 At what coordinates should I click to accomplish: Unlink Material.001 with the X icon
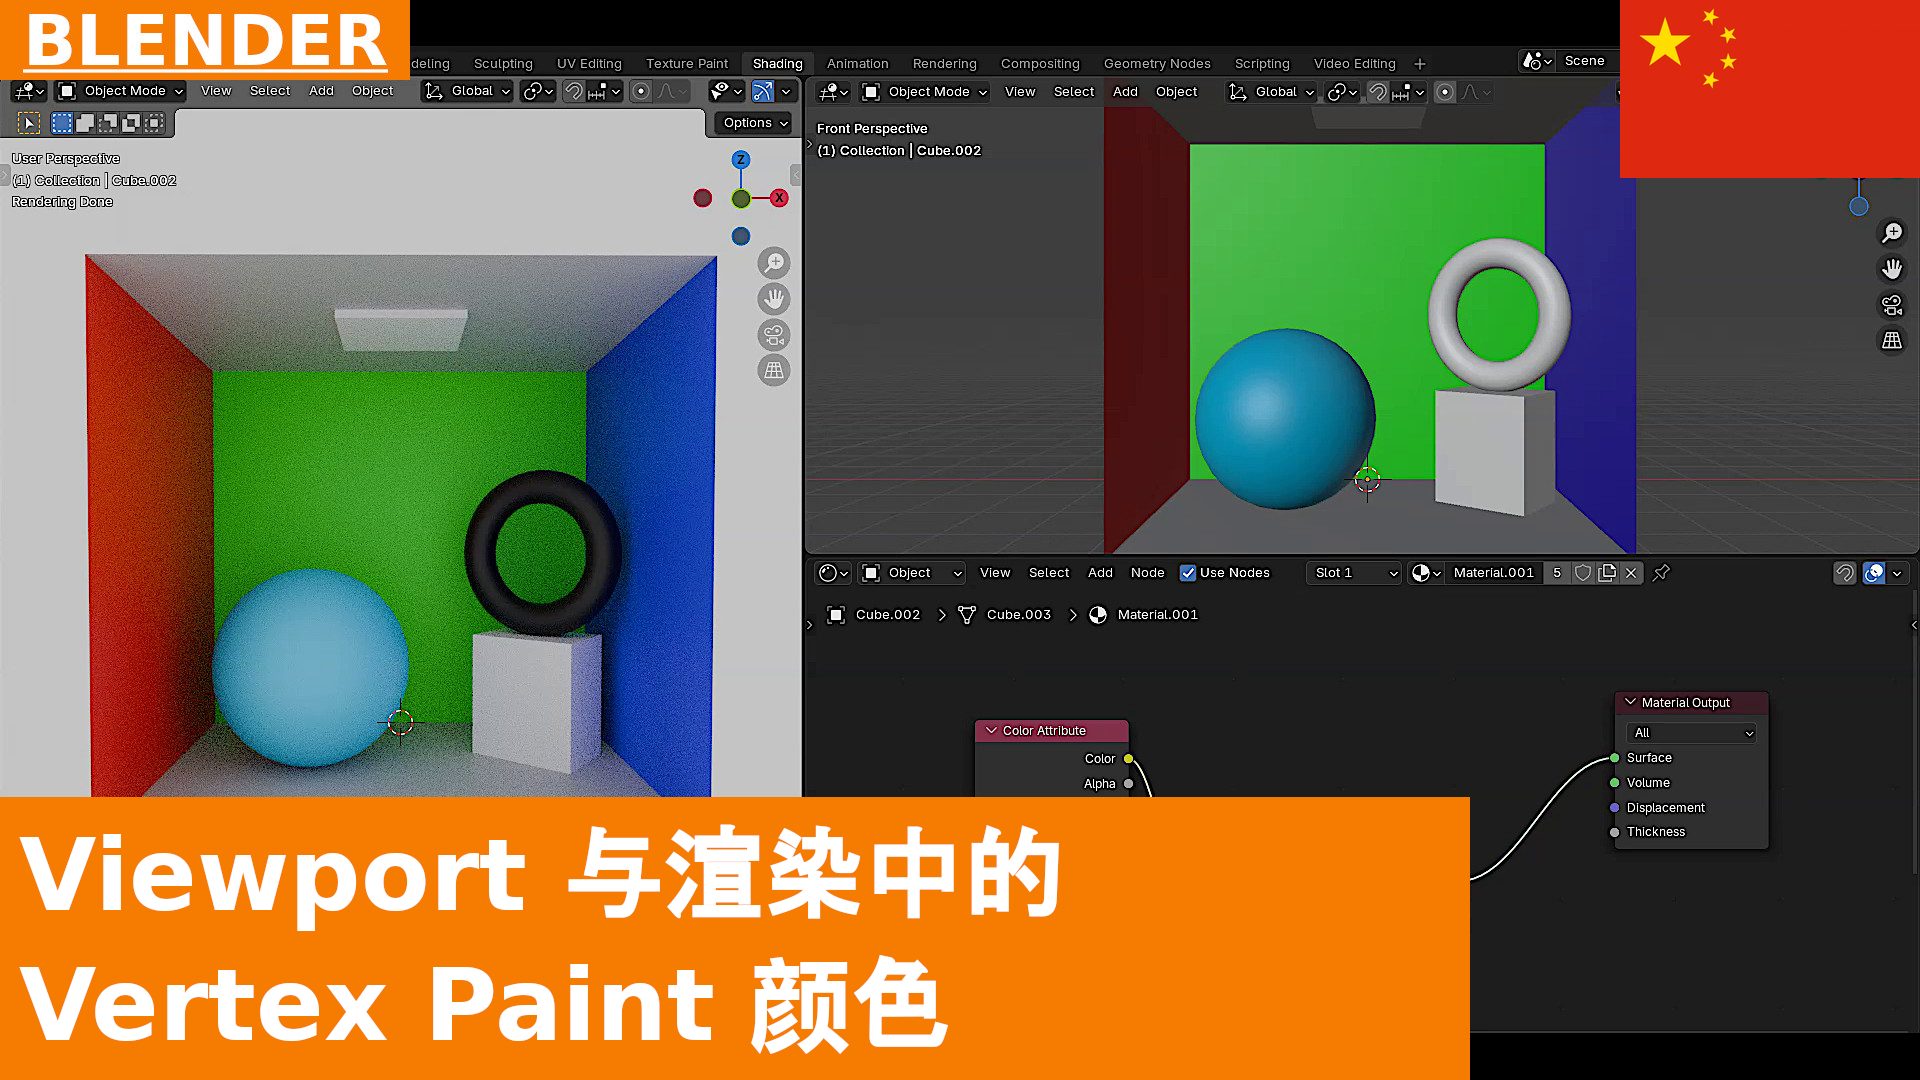[1631, 573]
